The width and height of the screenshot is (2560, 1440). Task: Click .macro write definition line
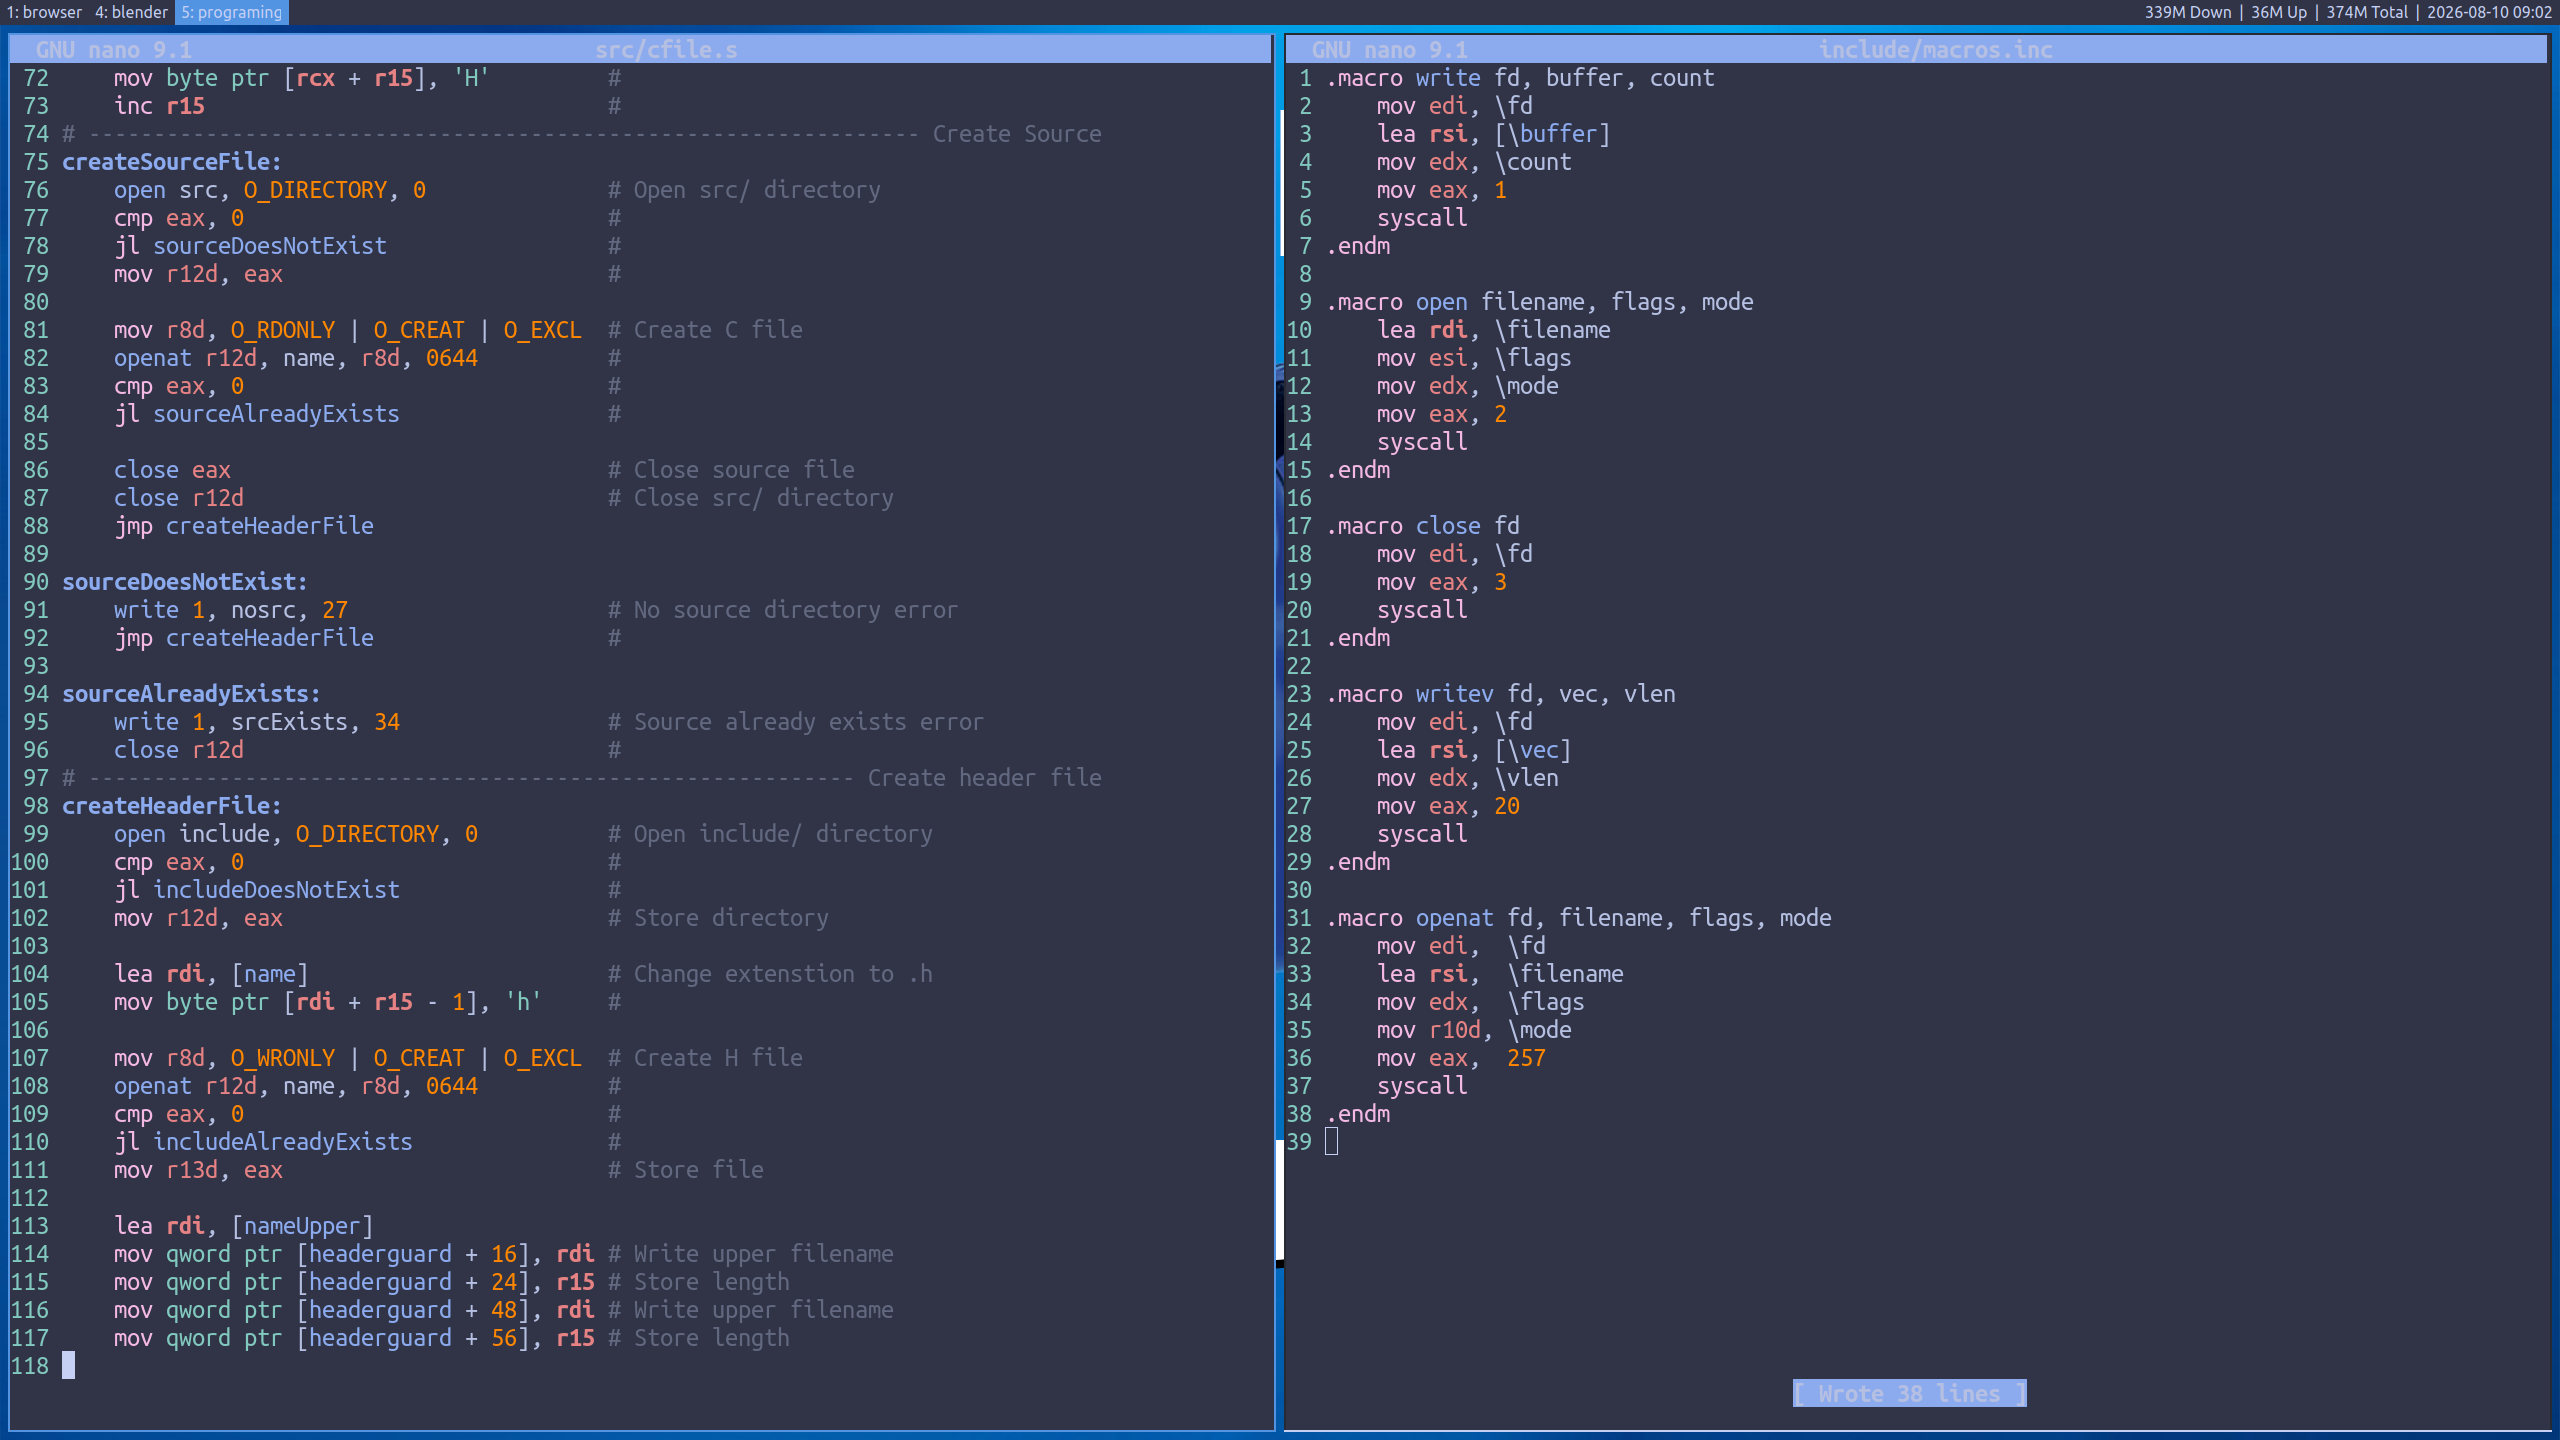point(1520,78)
